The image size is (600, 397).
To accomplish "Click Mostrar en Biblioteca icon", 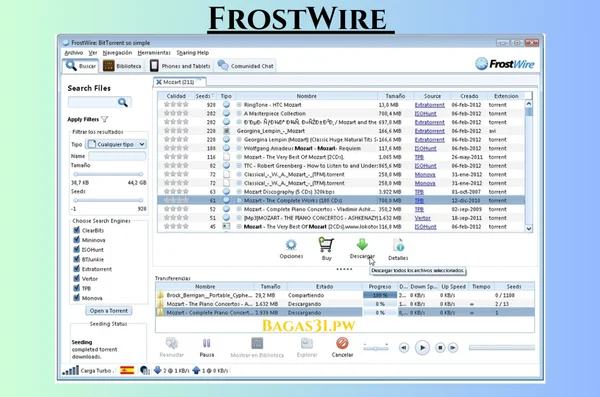I will pyautogui.click(x=257, y=343).
